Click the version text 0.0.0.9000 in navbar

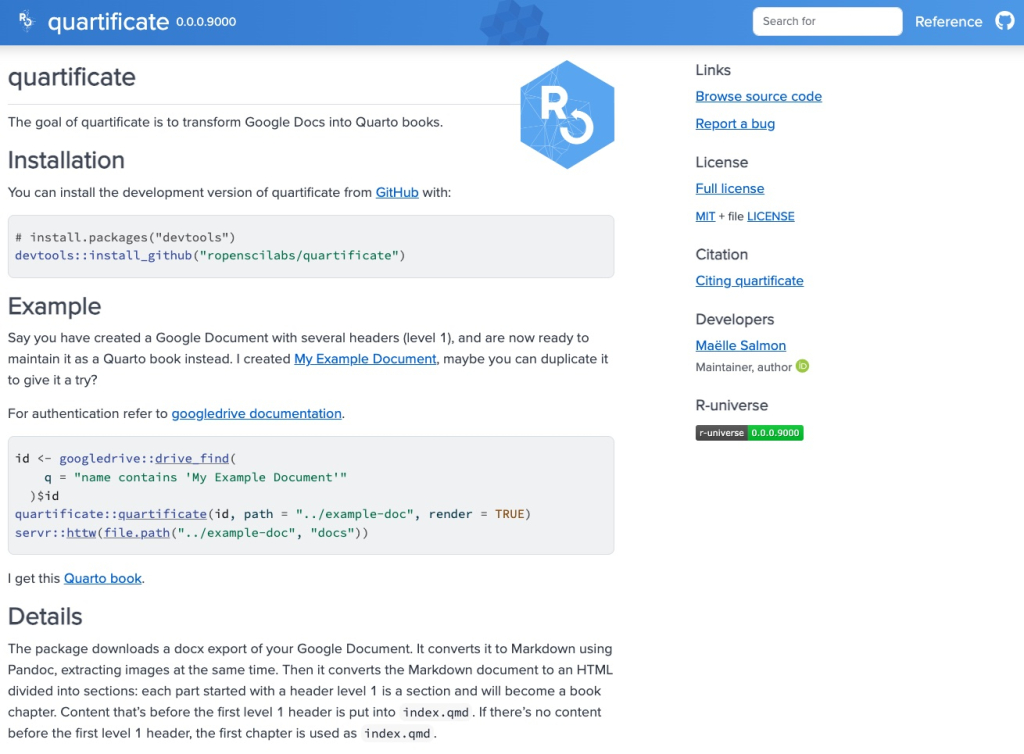click(x=206, y=22)
